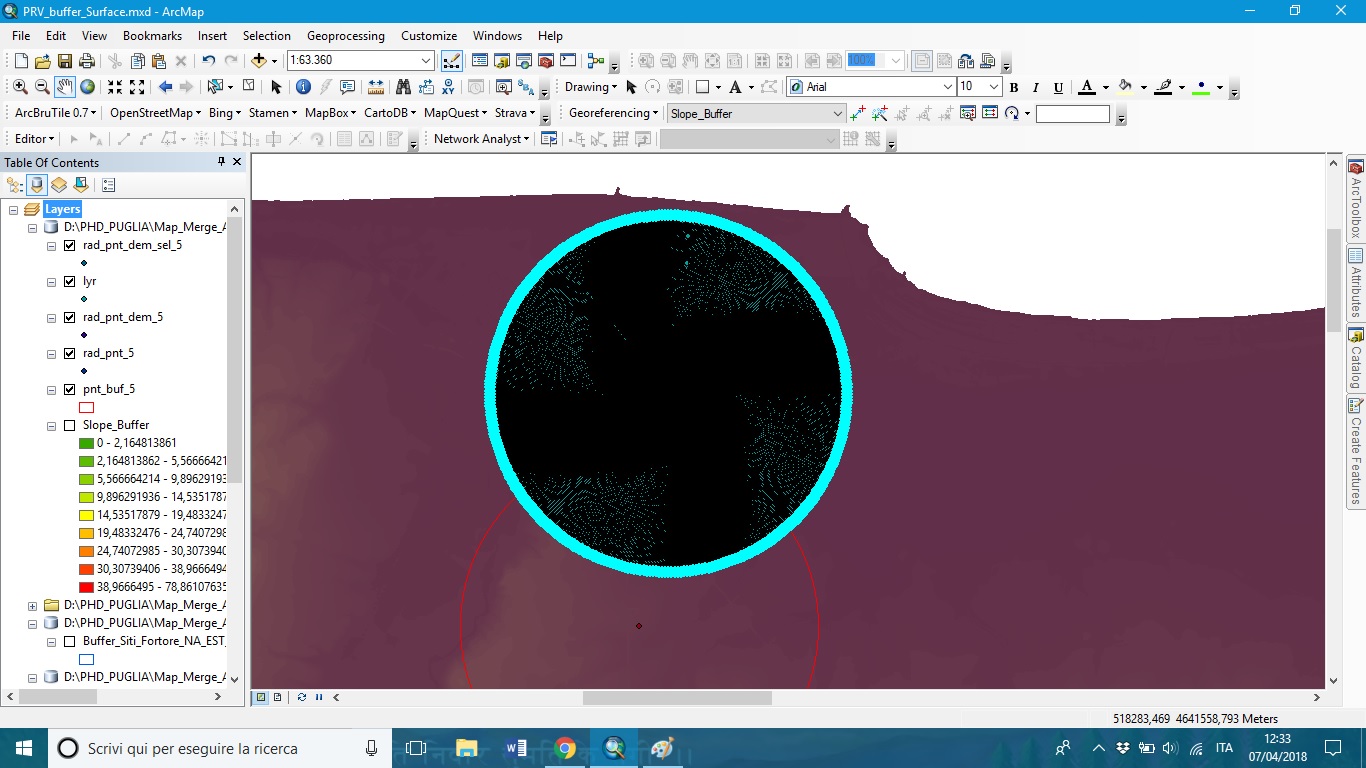
Task: Open the Editor menu button
Action: [x=34, y=139]
